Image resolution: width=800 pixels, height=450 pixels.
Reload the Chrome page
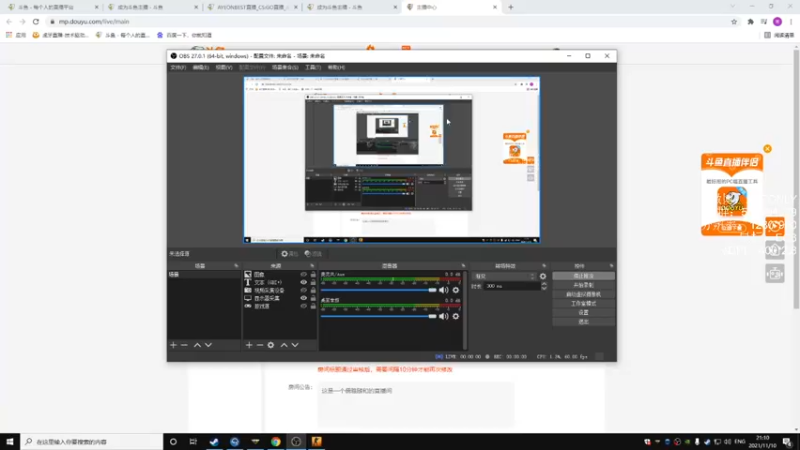(x=36, y=22)
